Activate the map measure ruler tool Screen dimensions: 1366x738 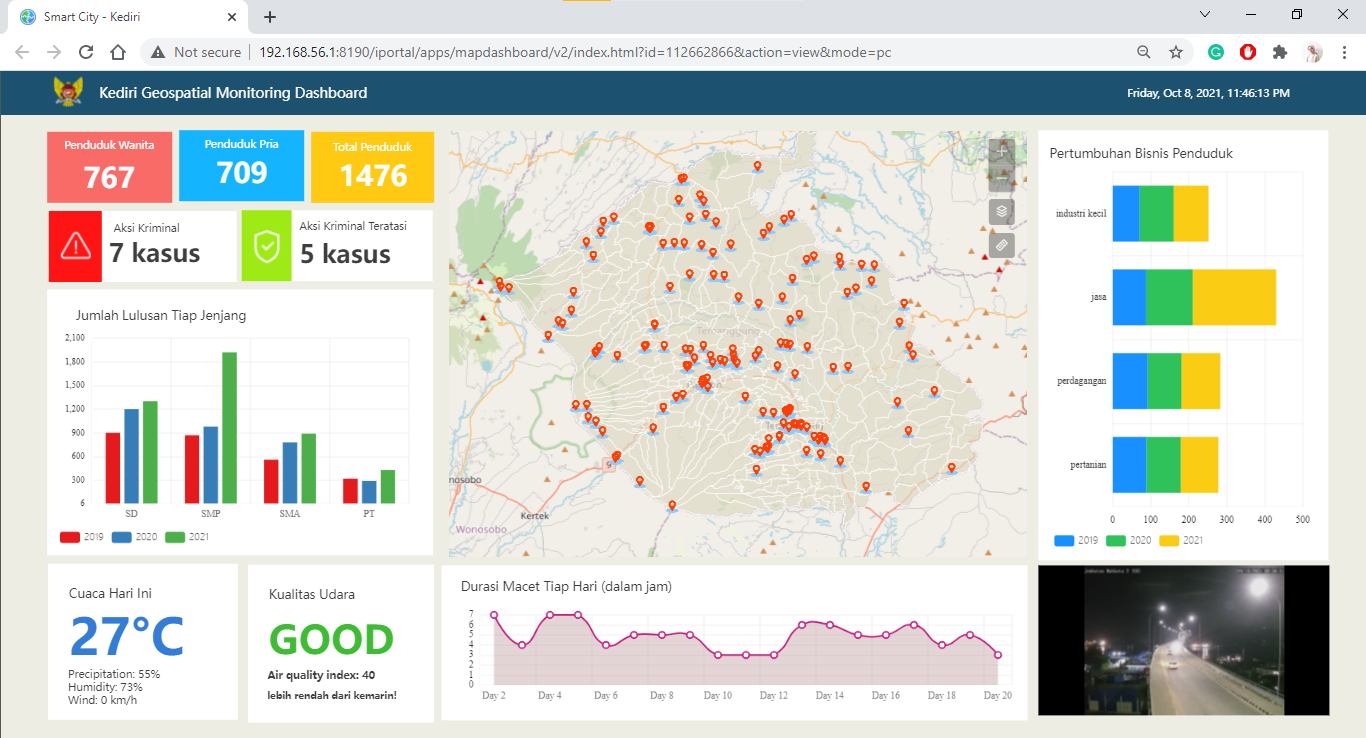(x=1001, y=245)
